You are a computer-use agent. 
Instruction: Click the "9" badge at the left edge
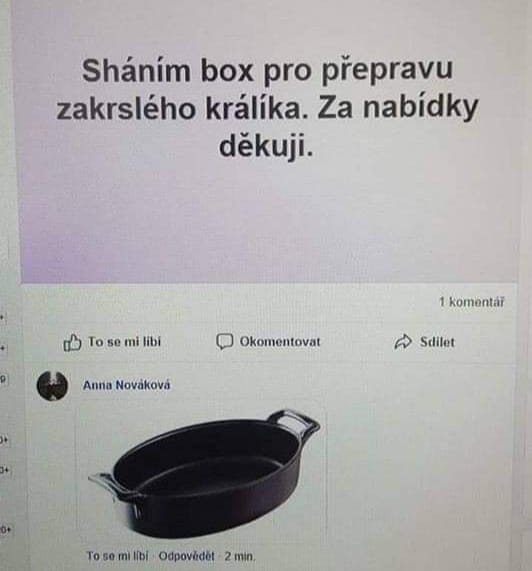click(3, 379)
